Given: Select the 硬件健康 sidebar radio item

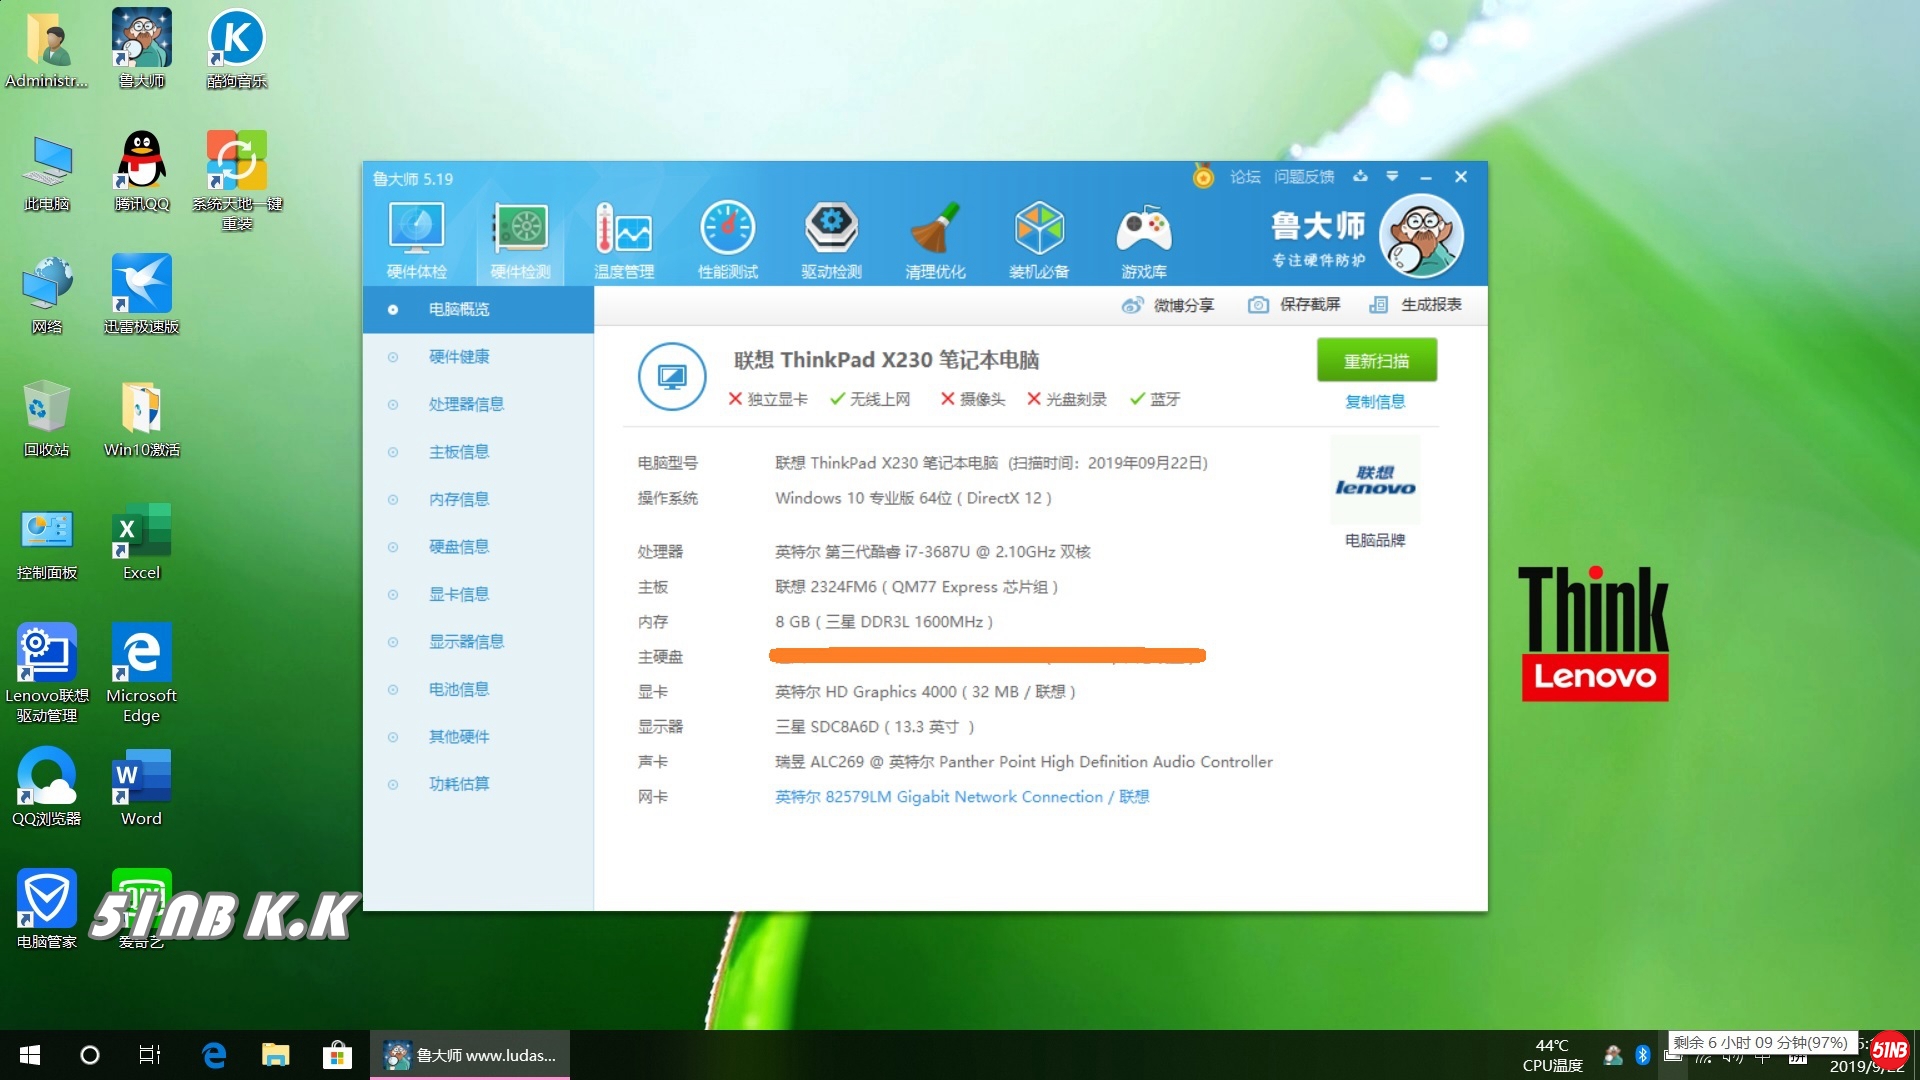Looking at the screenshot, I should coord(393,357).
